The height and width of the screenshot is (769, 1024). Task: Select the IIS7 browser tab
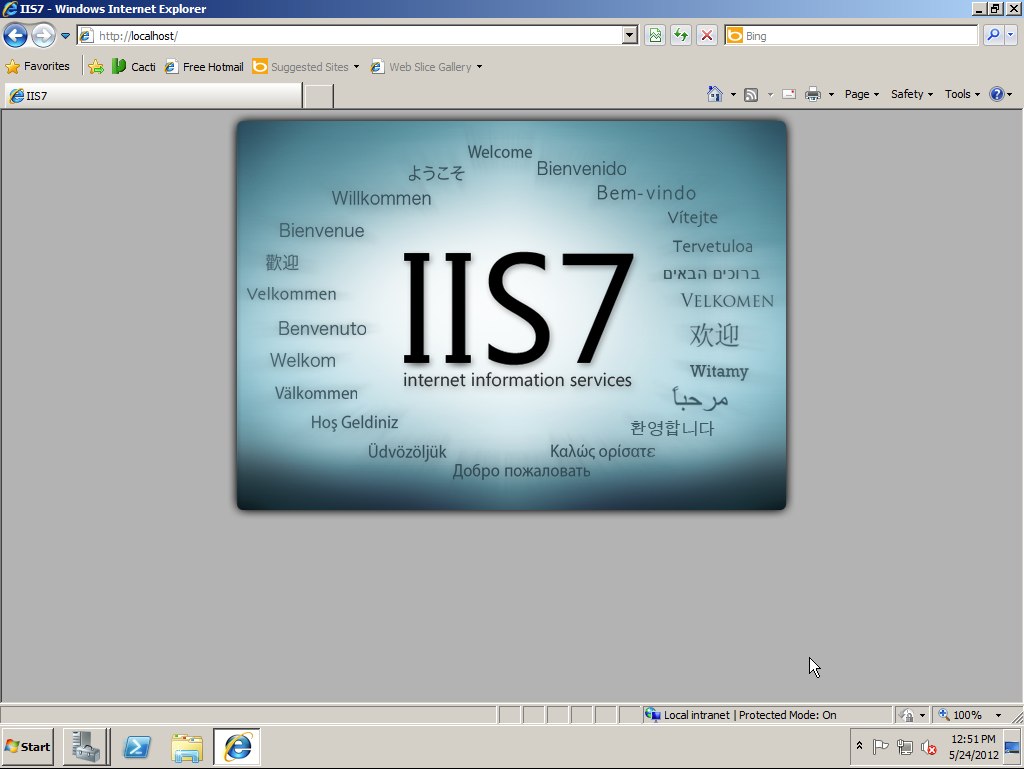click(153, 96)
